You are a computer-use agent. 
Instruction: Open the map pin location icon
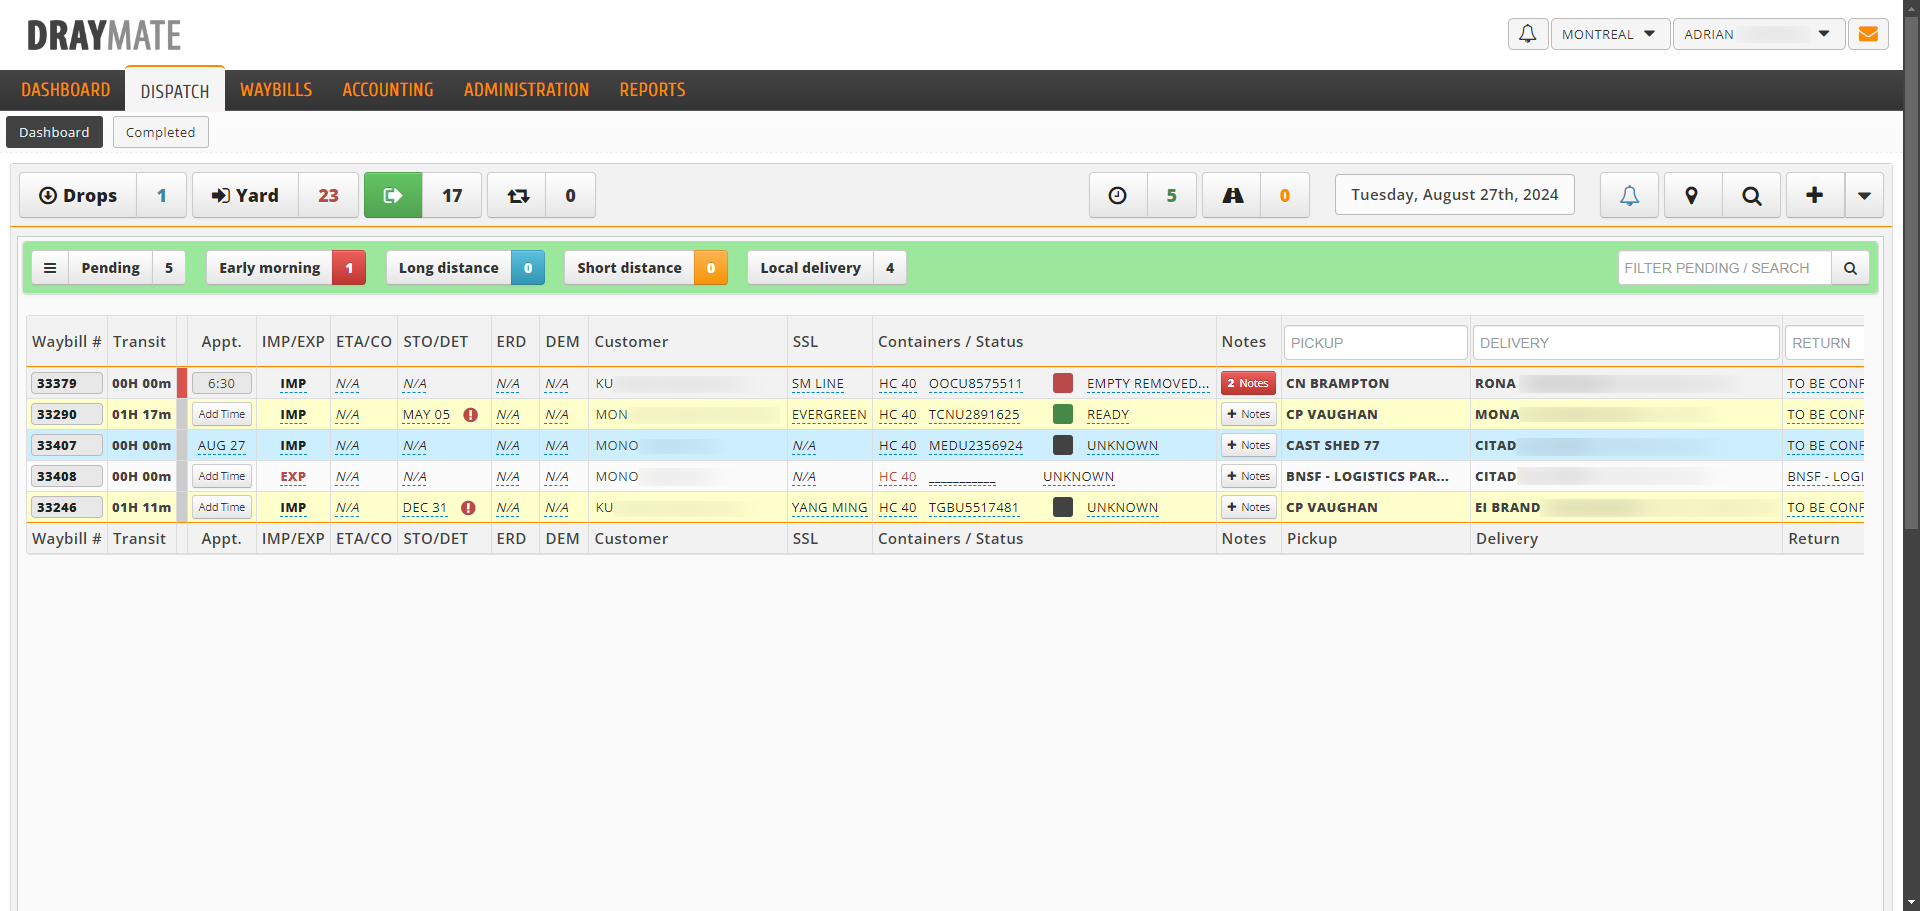[x=1692, y=196]
